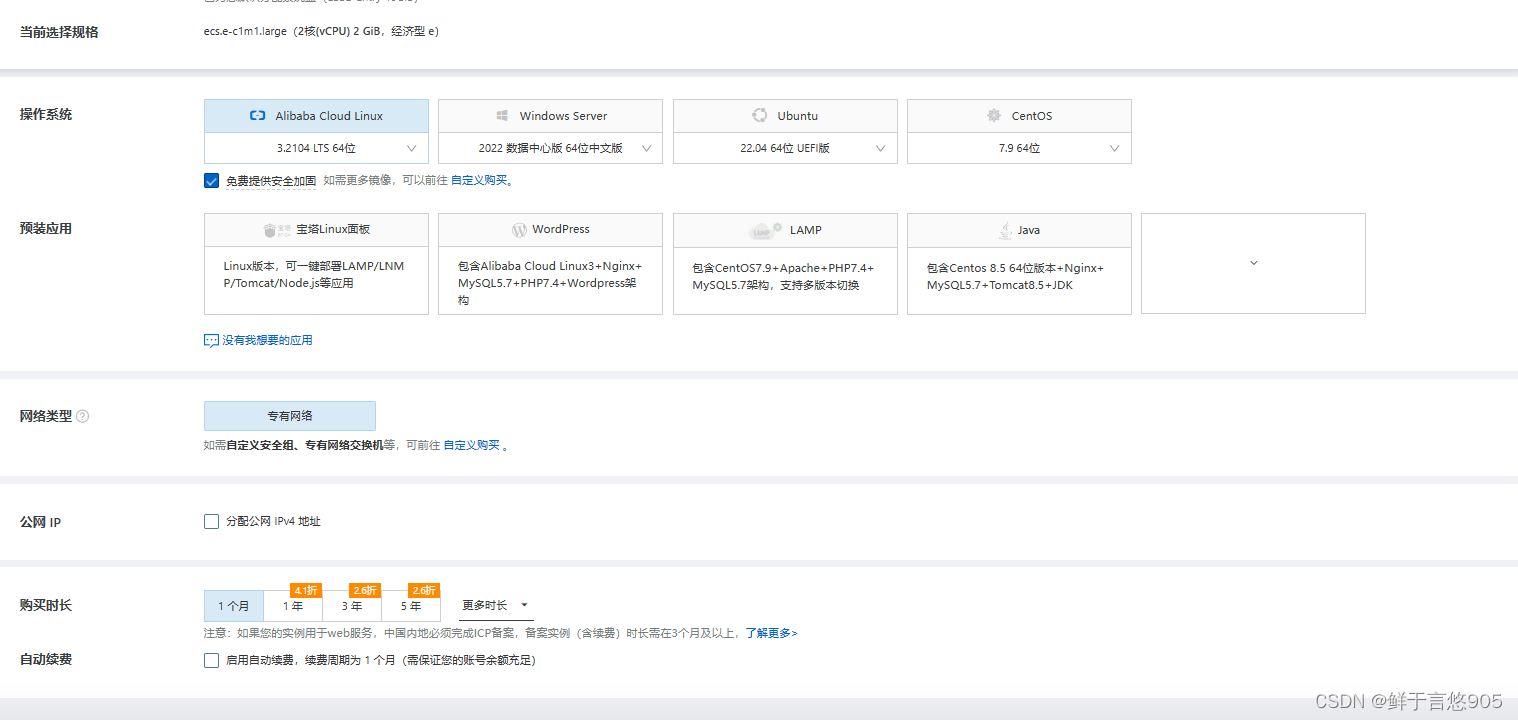
Task: Click the help icon next to 网络类型
Action: pos(82,416)
